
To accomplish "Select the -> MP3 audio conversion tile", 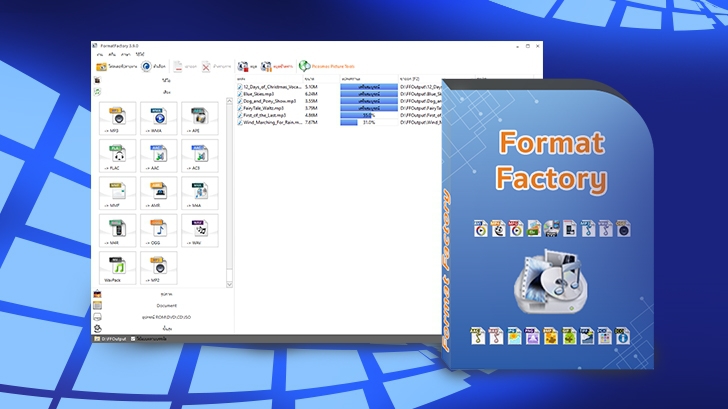I will tap(117, 118).
